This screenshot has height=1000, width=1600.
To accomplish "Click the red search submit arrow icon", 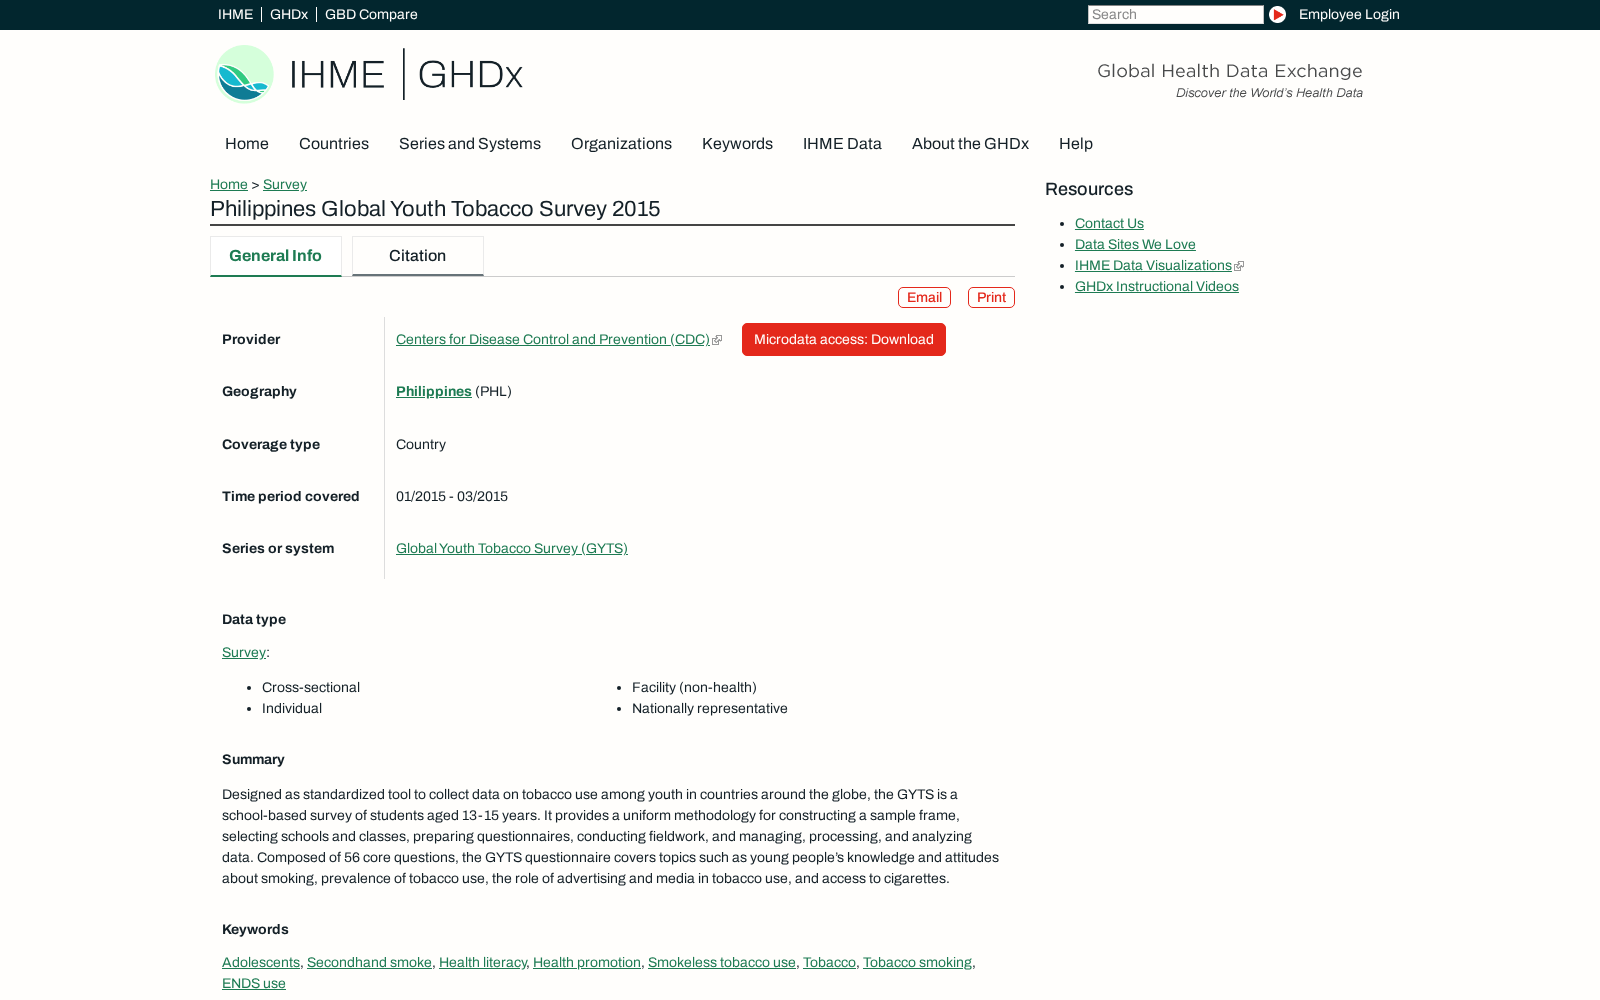I will click(x=1277, y=14).
